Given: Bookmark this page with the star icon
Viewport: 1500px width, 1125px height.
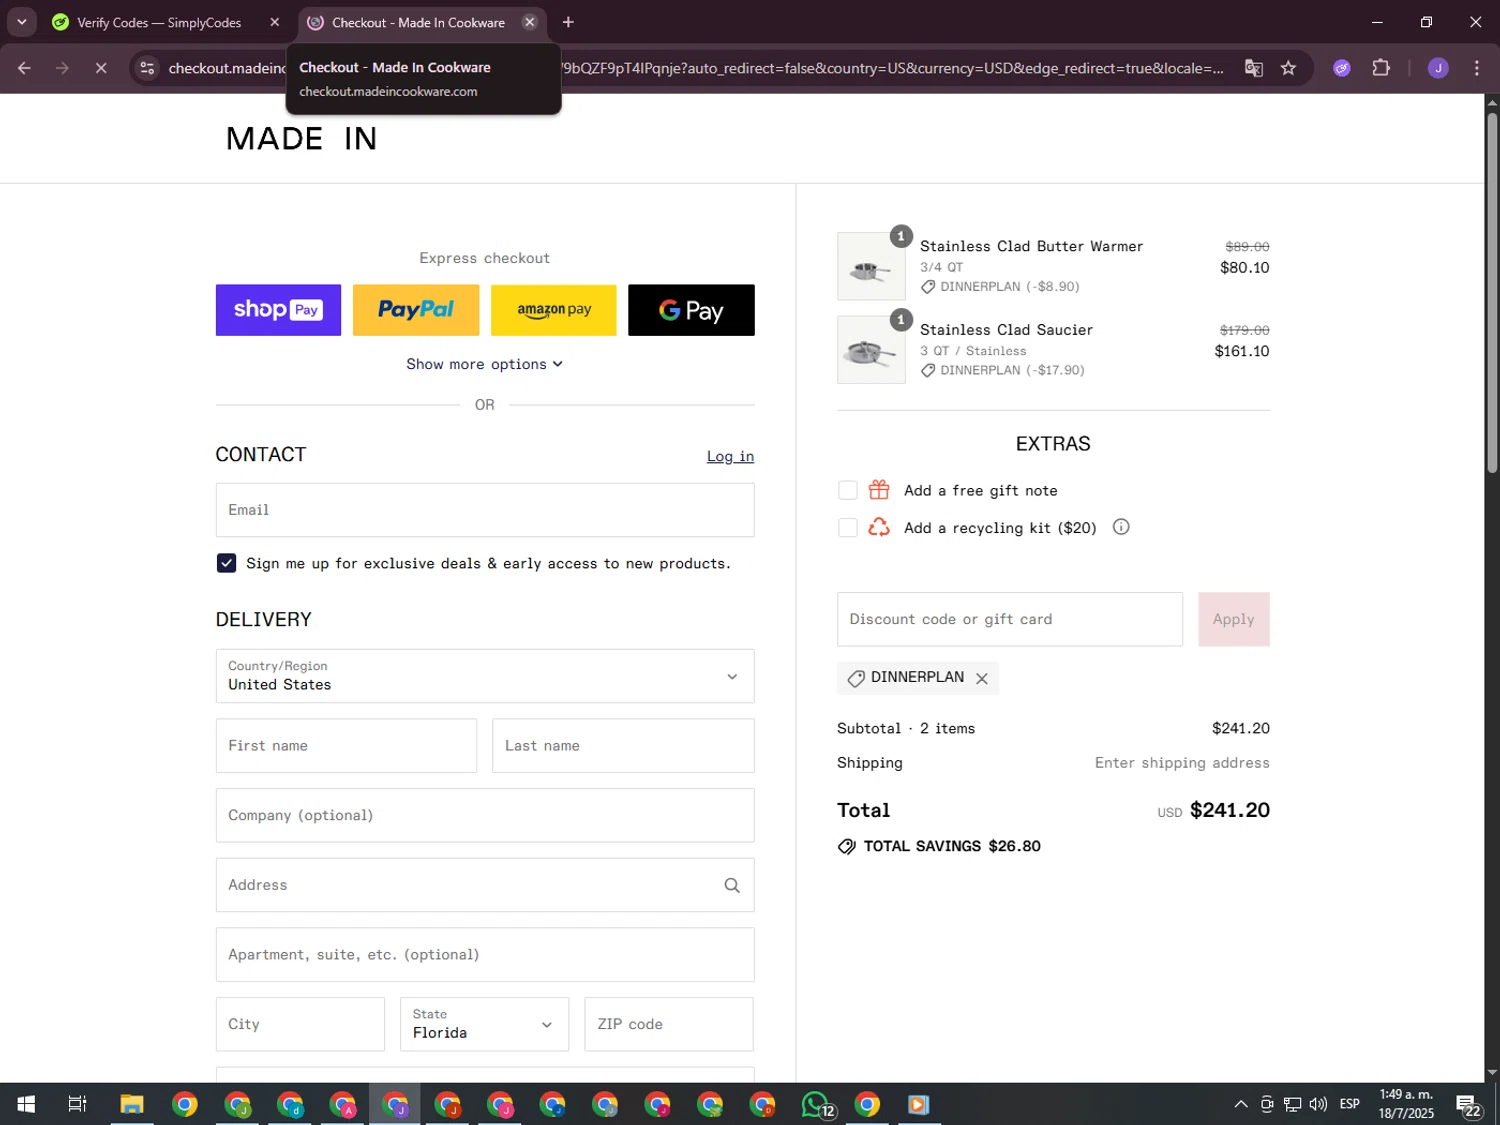Looking at the screenshot, I should click(x=1288, y=68).
